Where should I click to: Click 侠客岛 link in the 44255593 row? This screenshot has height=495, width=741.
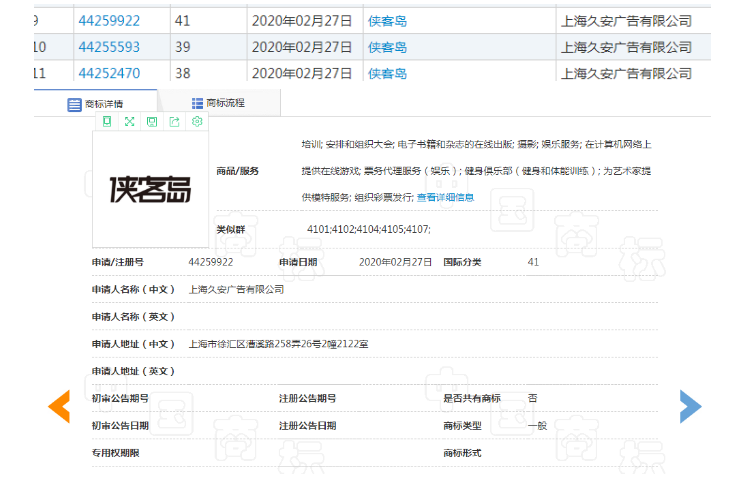coord(387,47)
